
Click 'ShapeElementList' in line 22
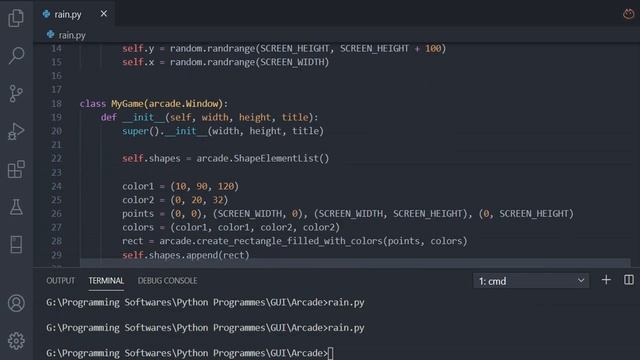(x=276, y=158)
